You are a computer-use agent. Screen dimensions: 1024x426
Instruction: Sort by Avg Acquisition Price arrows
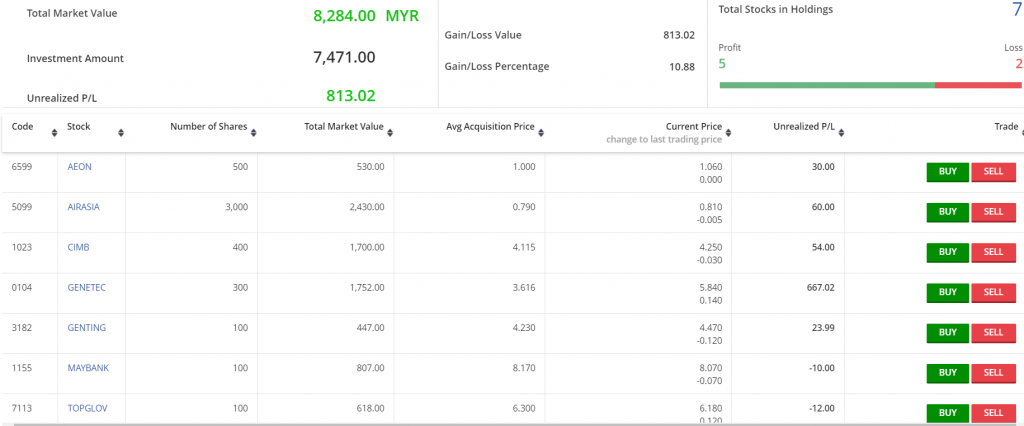pos(541,133)
